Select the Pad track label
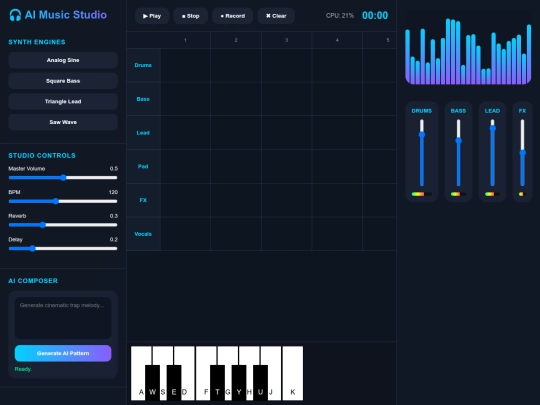This screenshot has height=405, width=540. pyautogui.click(x=143, y=167)
